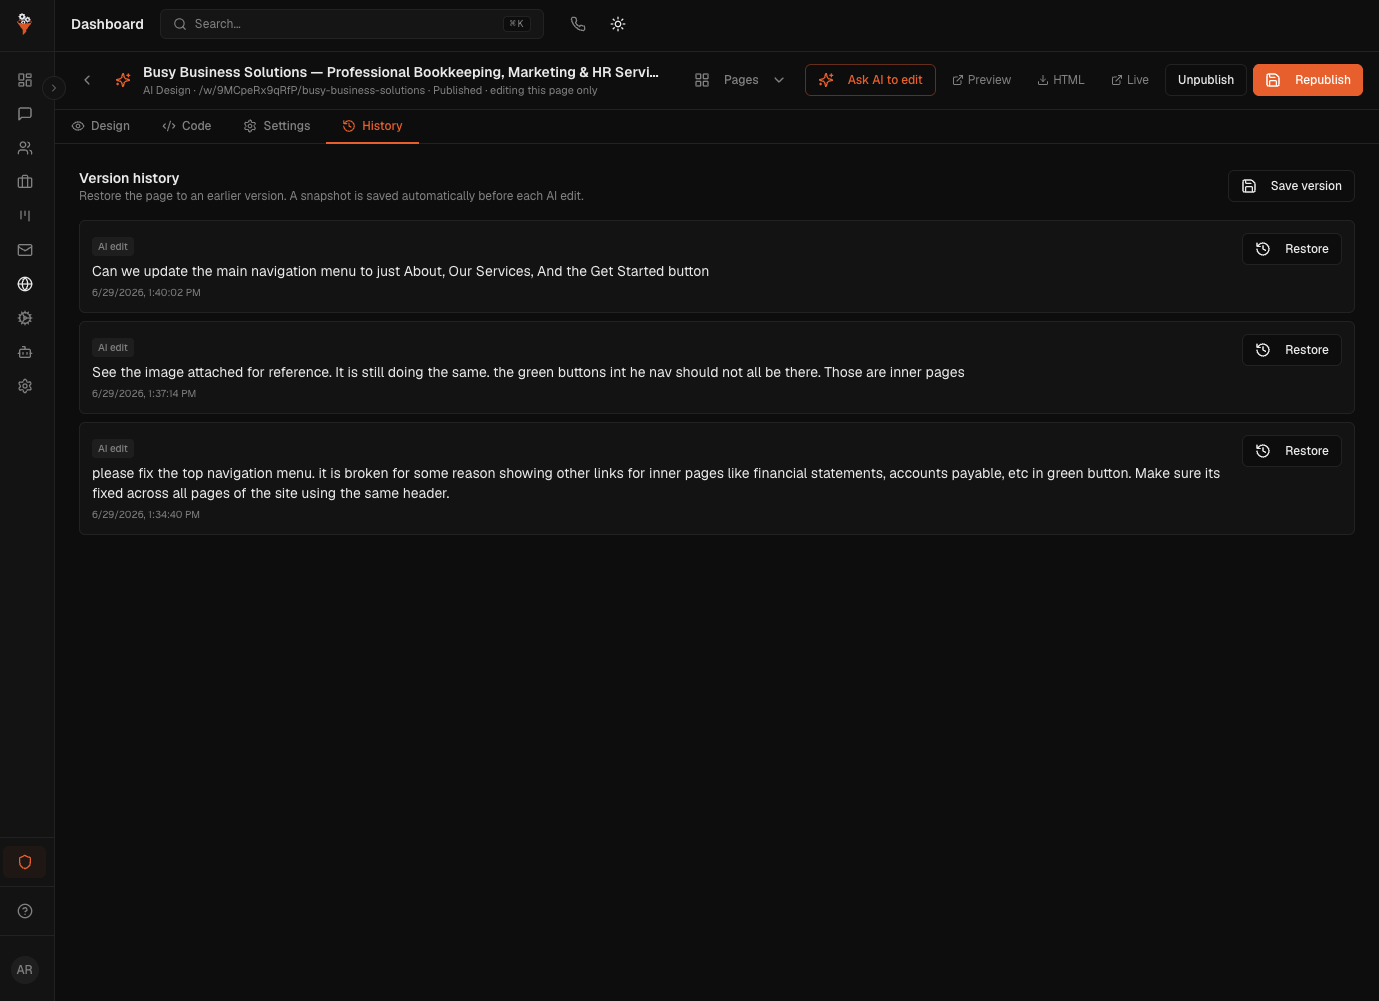The height and width of the screenshot is (1001, 1379).
Task: Click the Dashboard title text
Action: pyautogui.click(x=107, y=24)
